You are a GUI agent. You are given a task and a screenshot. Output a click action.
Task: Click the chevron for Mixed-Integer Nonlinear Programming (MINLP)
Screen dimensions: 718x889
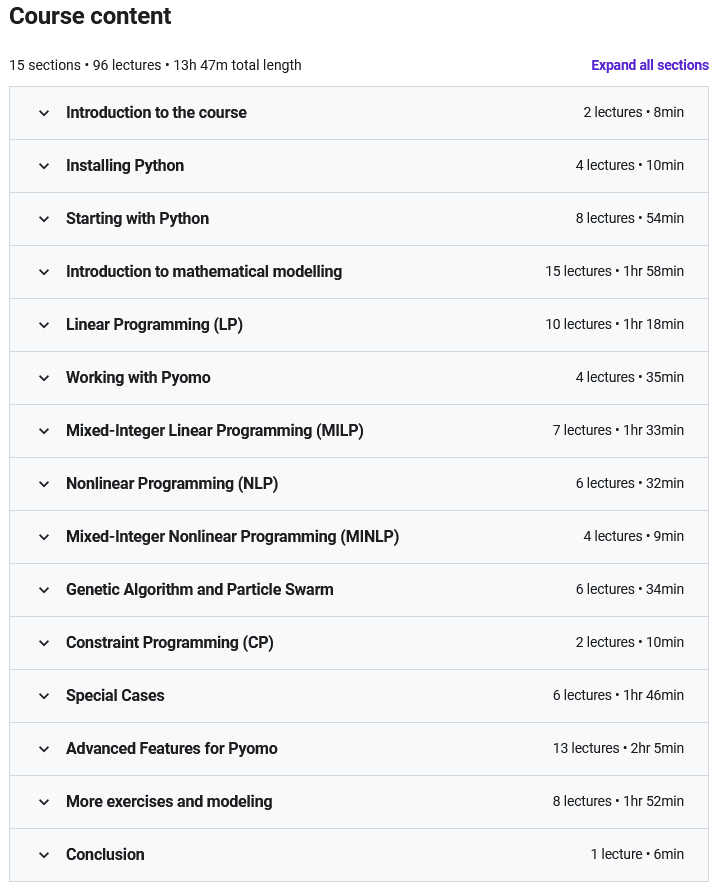pyautogui.click(x=44, y=537)
